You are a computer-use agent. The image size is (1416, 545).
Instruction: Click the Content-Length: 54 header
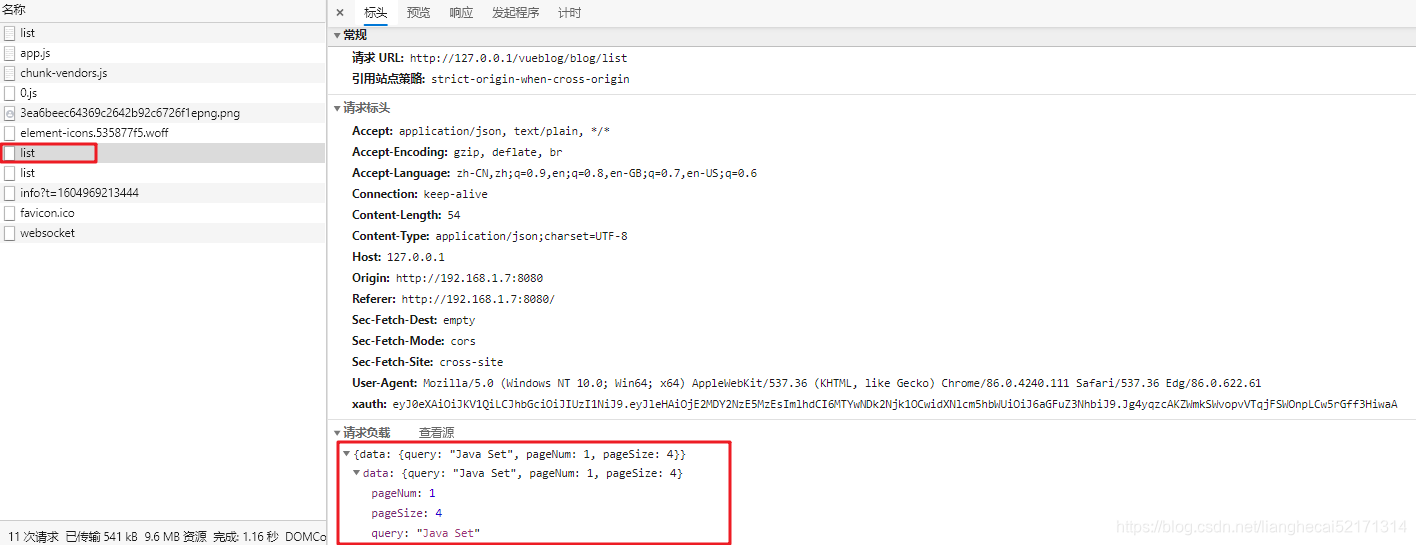point(406,215)
